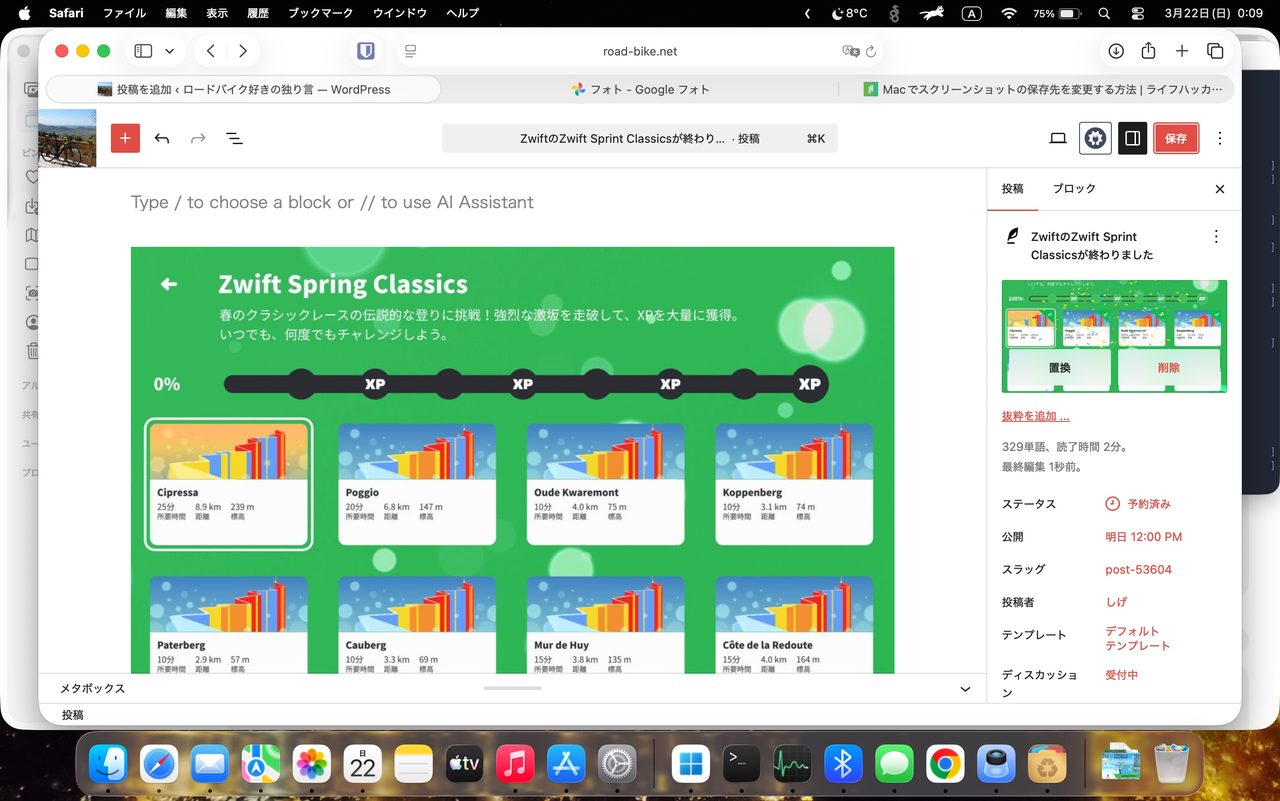Click the 置換 featured image button

pyautogui.click(x=1059, y=368)
